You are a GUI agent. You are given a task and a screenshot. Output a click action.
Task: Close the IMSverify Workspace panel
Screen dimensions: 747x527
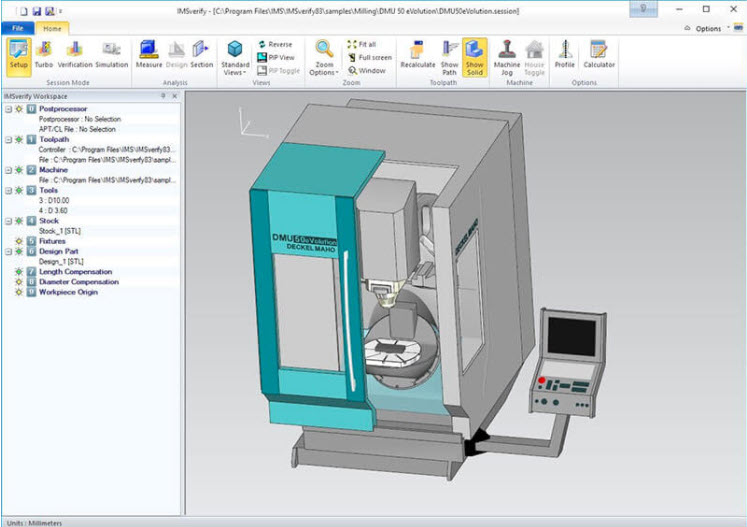tap(174, 96)
